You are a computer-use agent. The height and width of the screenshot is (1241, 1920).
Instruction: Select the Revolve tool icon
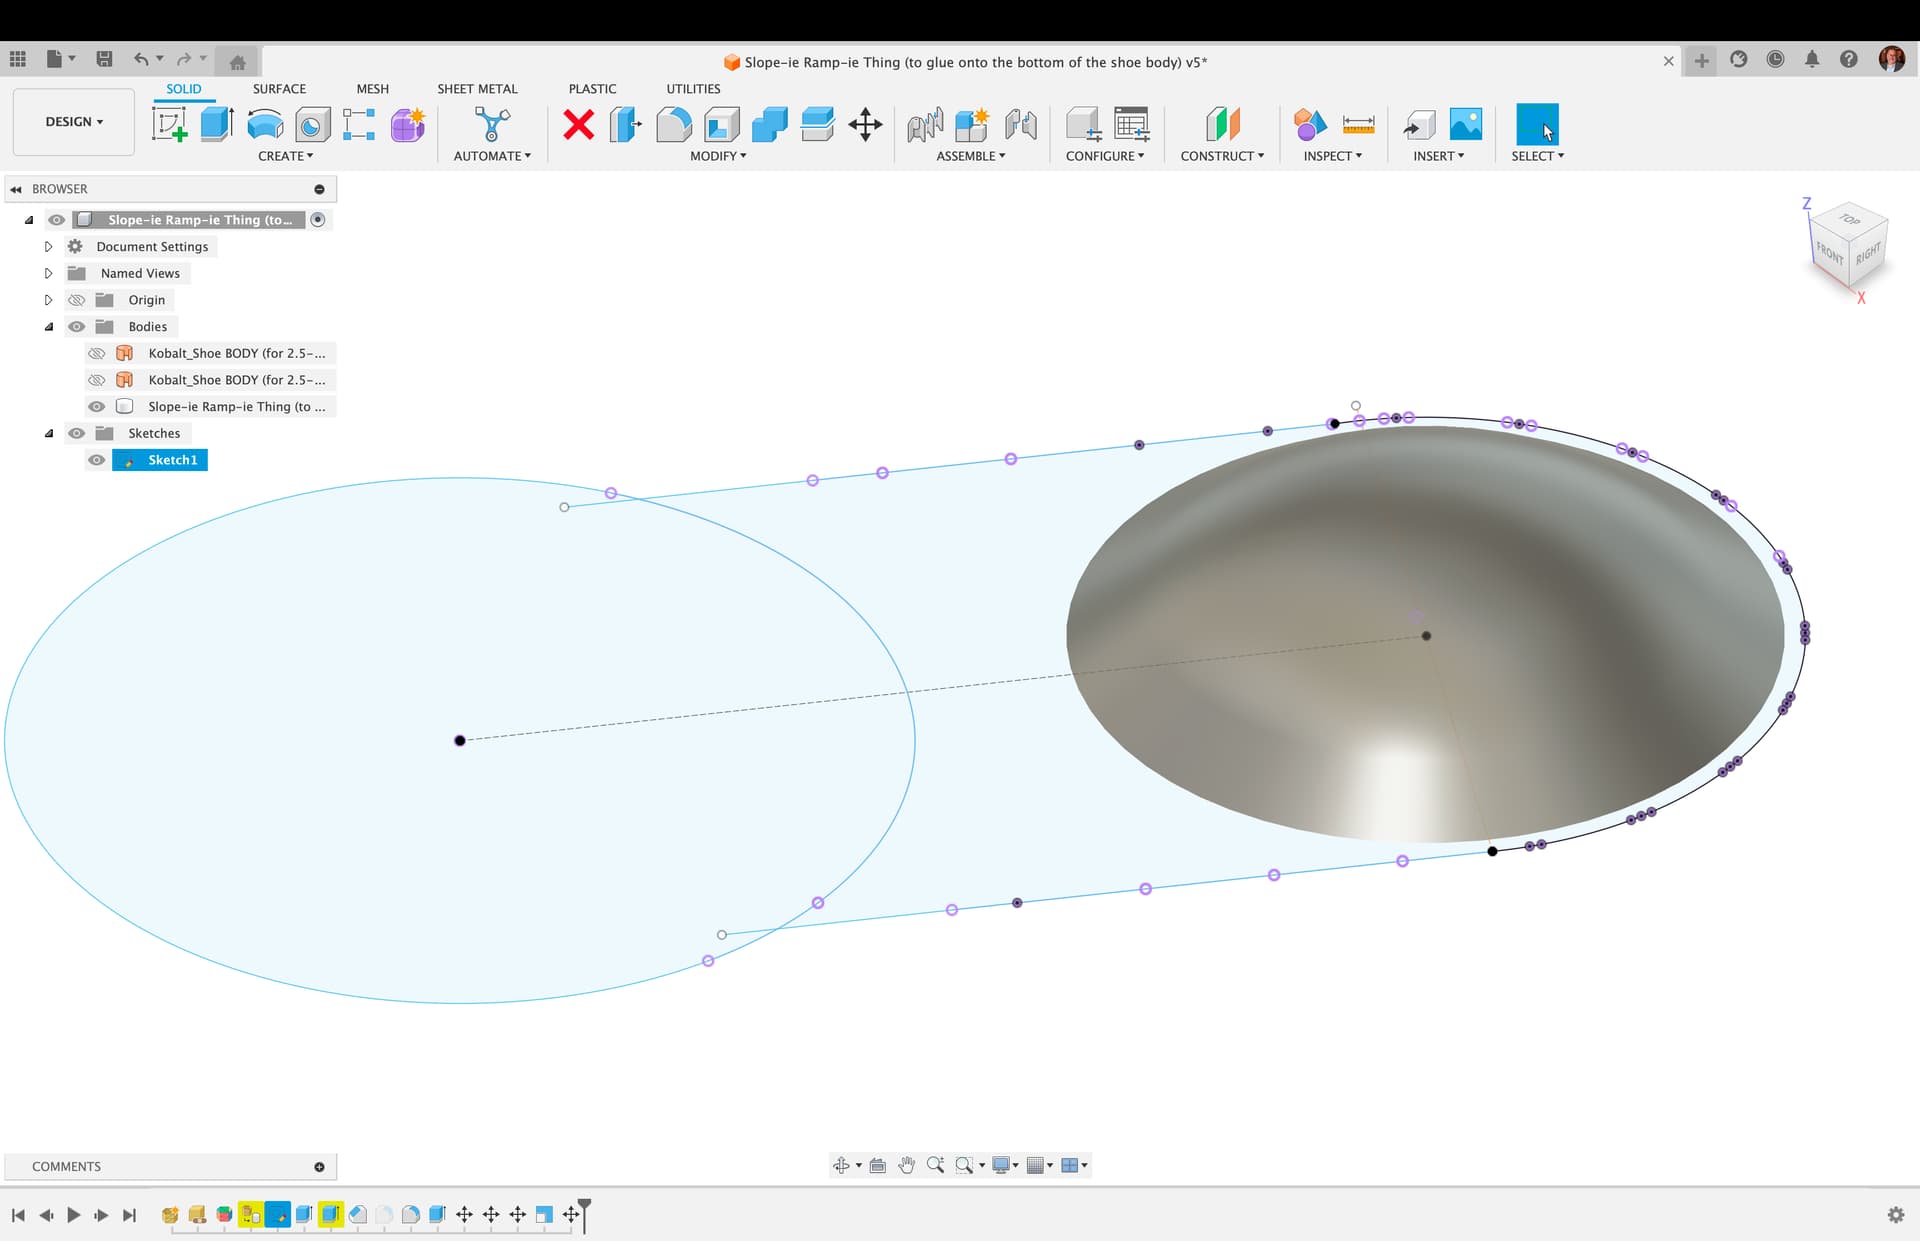coord(265,125)
